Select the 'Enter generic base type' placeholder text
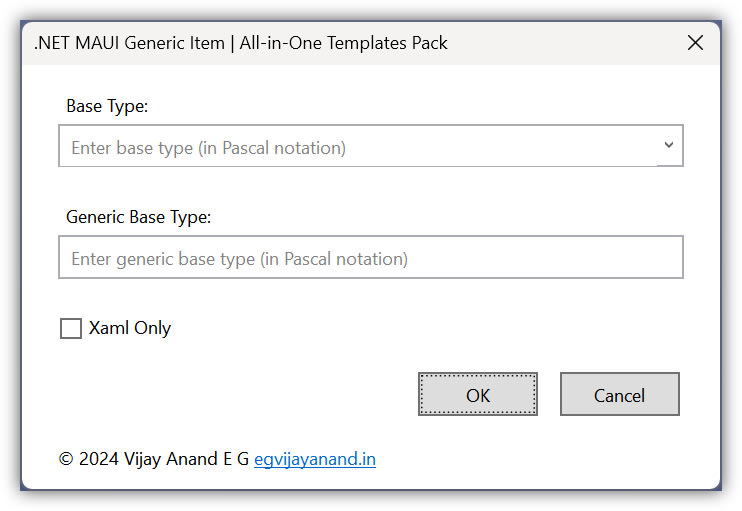 click(x=239, y=259)
